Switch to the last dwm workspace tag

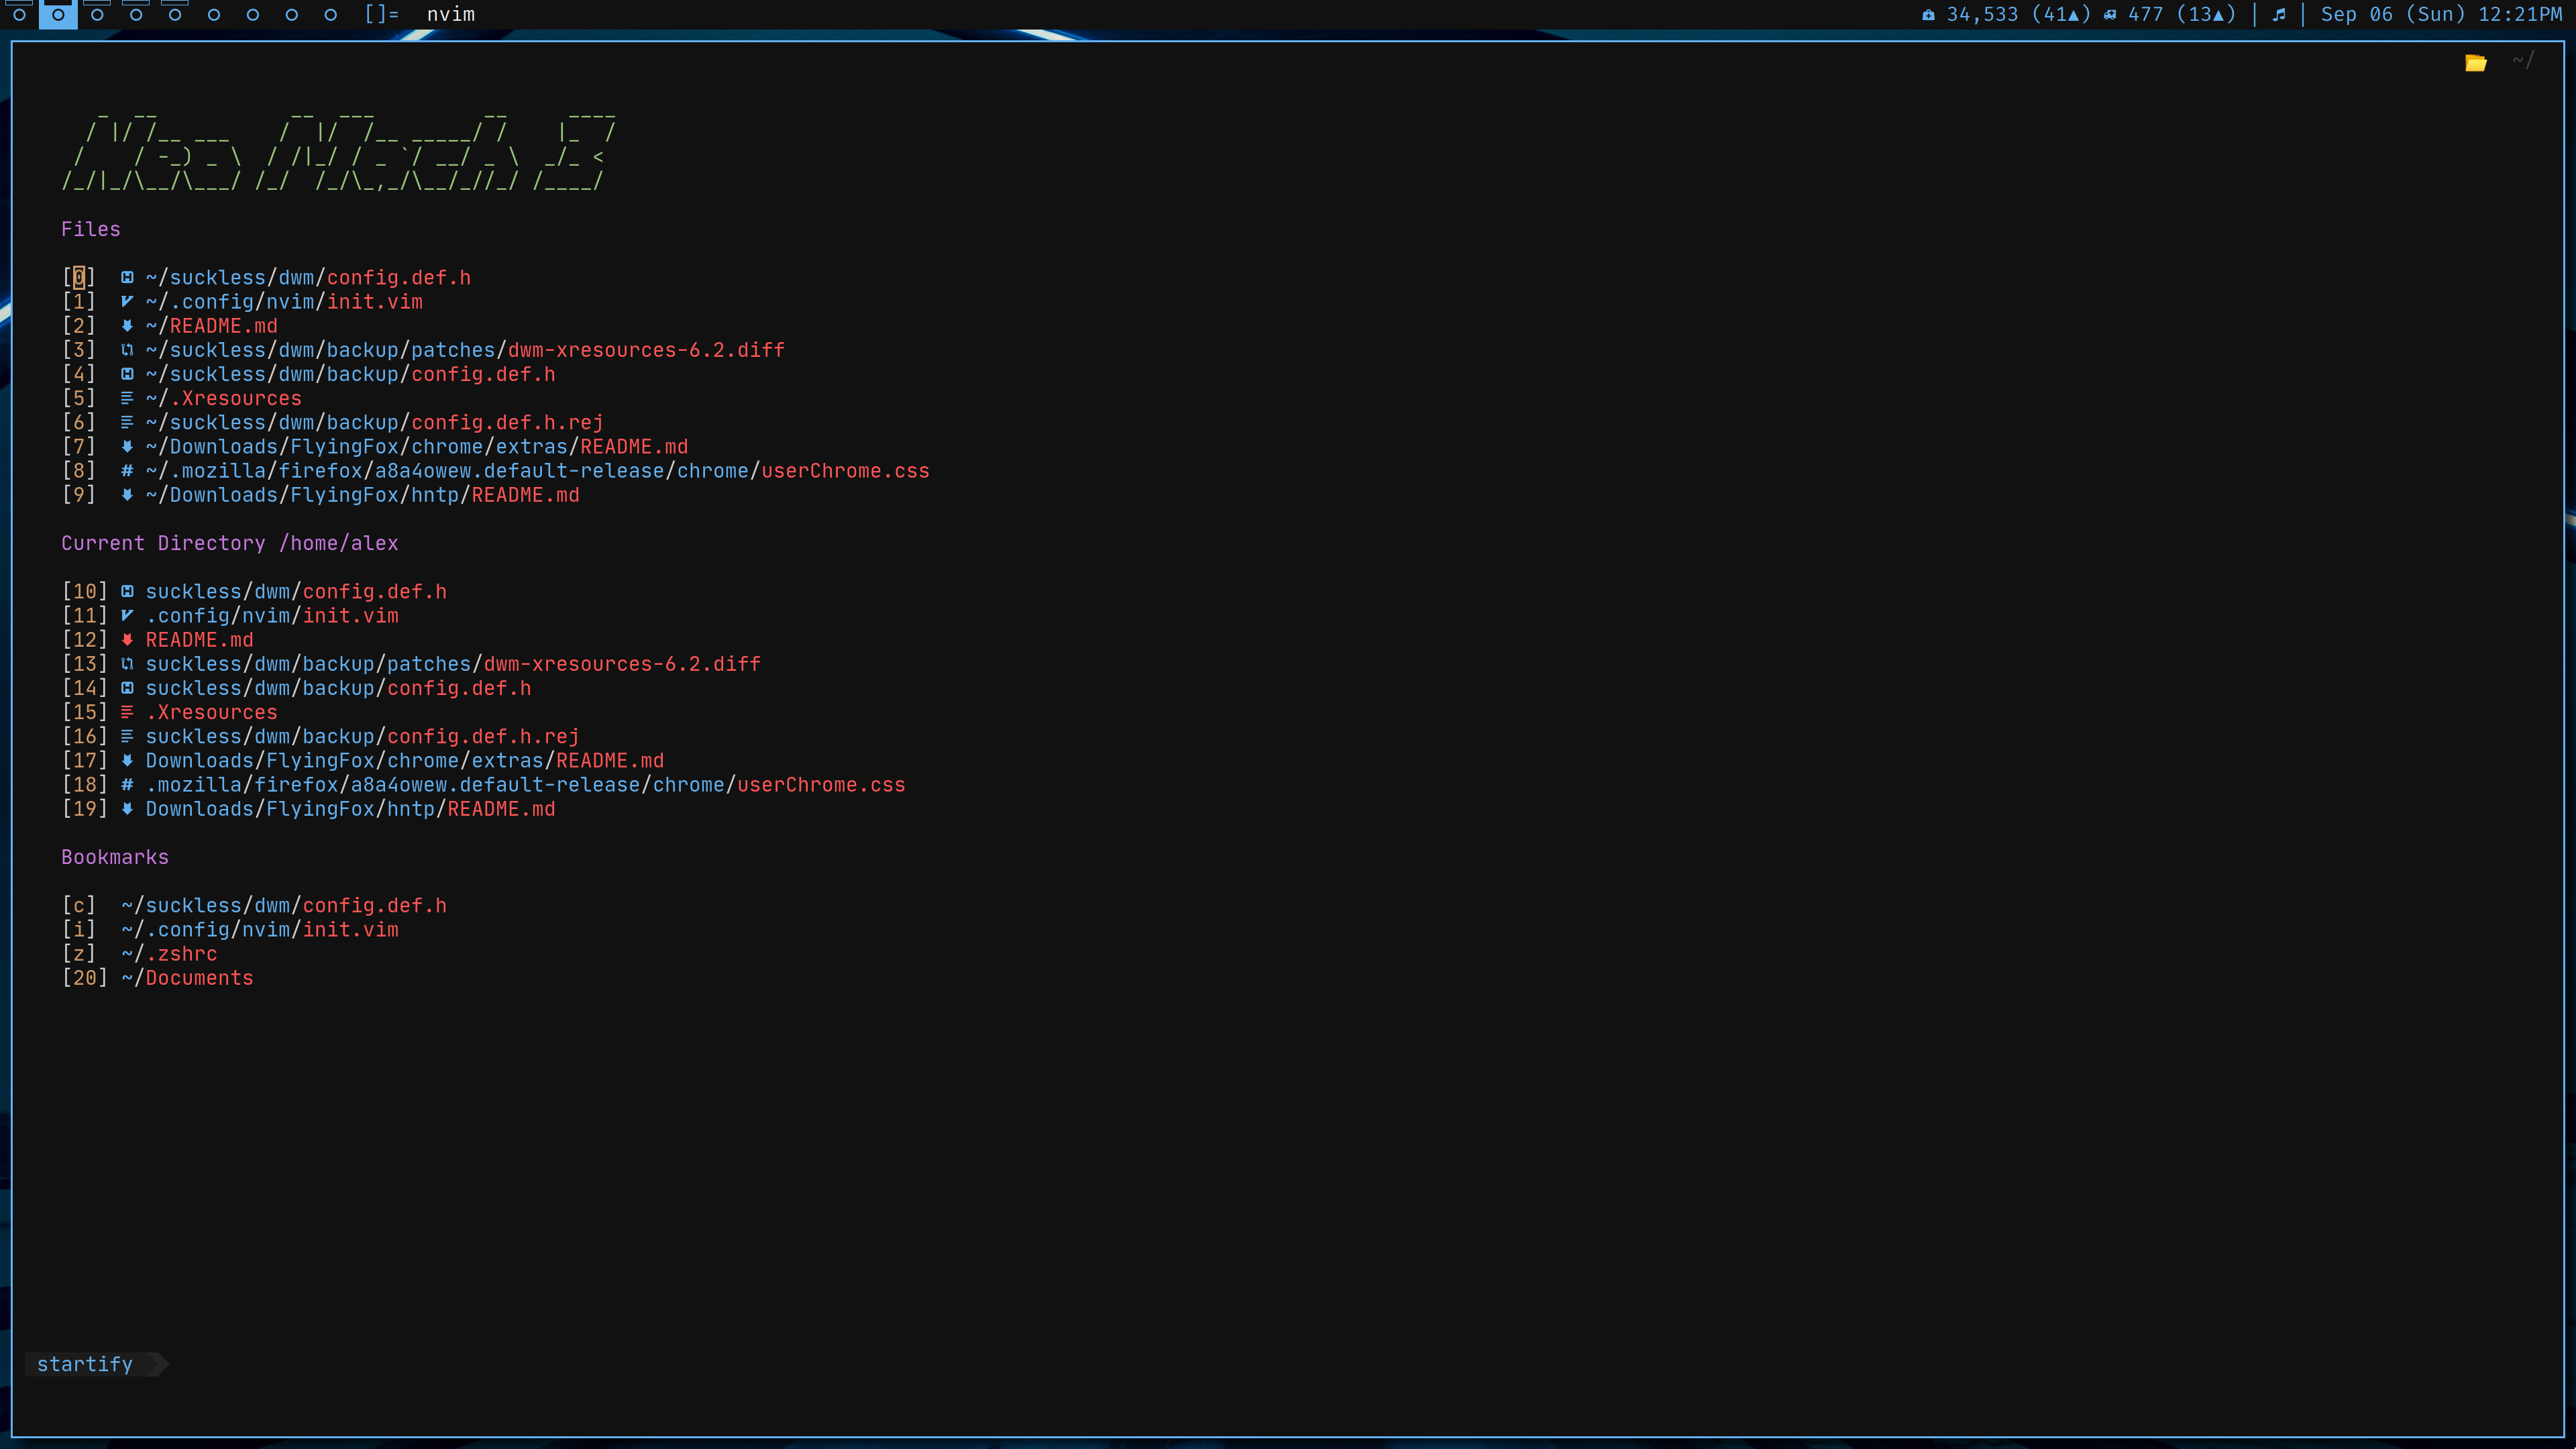tap(330, 15)
